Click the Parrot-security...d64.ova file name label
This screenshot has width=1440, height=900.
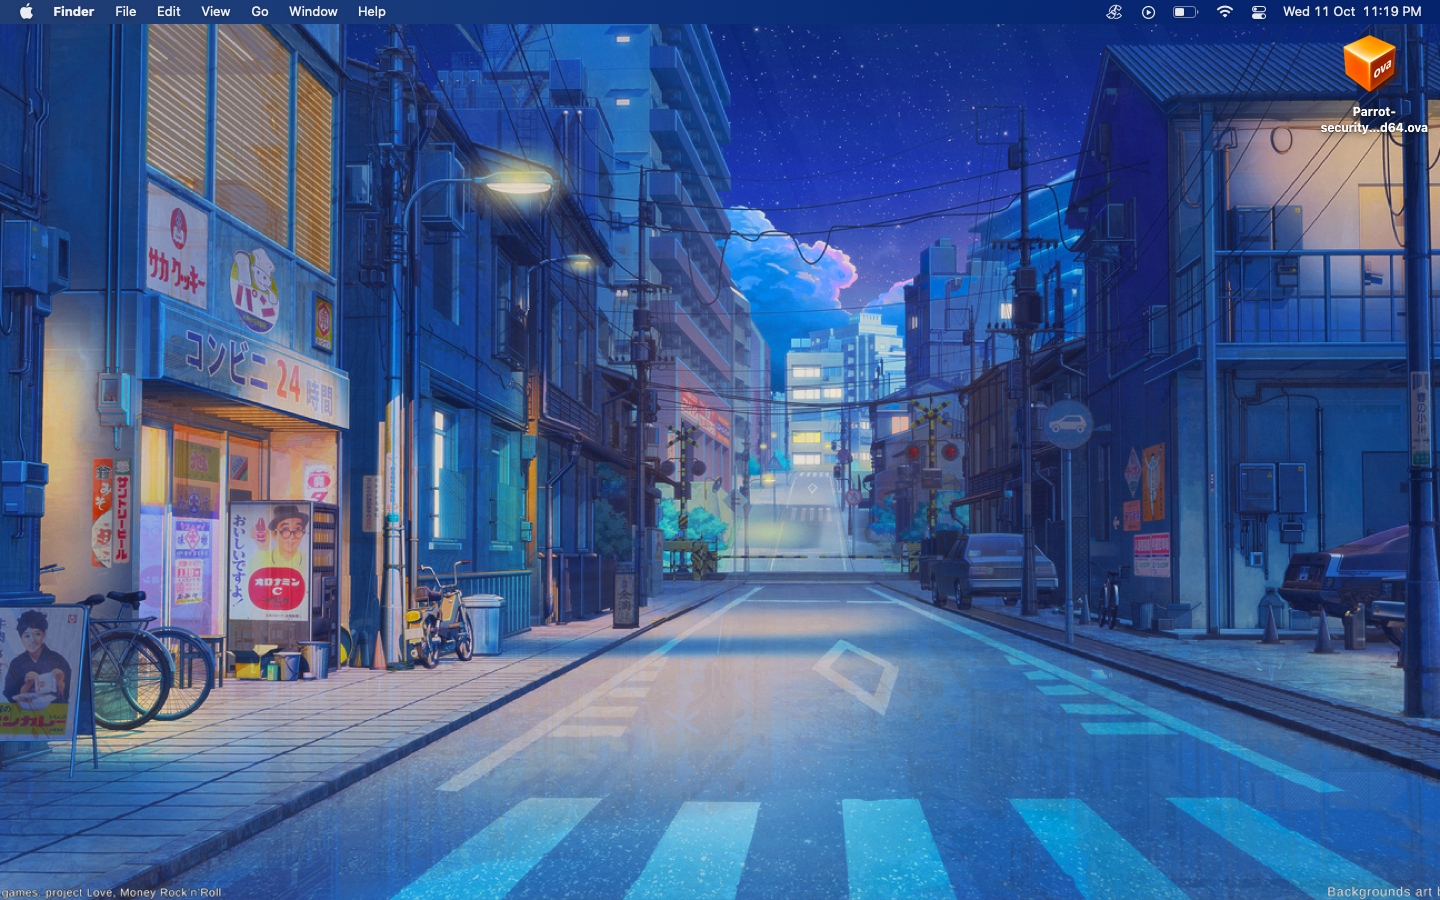[1374, 120]
